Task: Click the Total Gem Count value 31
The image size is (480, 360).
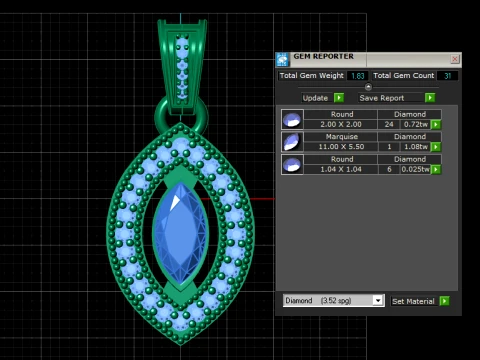Action: (447, 76)
